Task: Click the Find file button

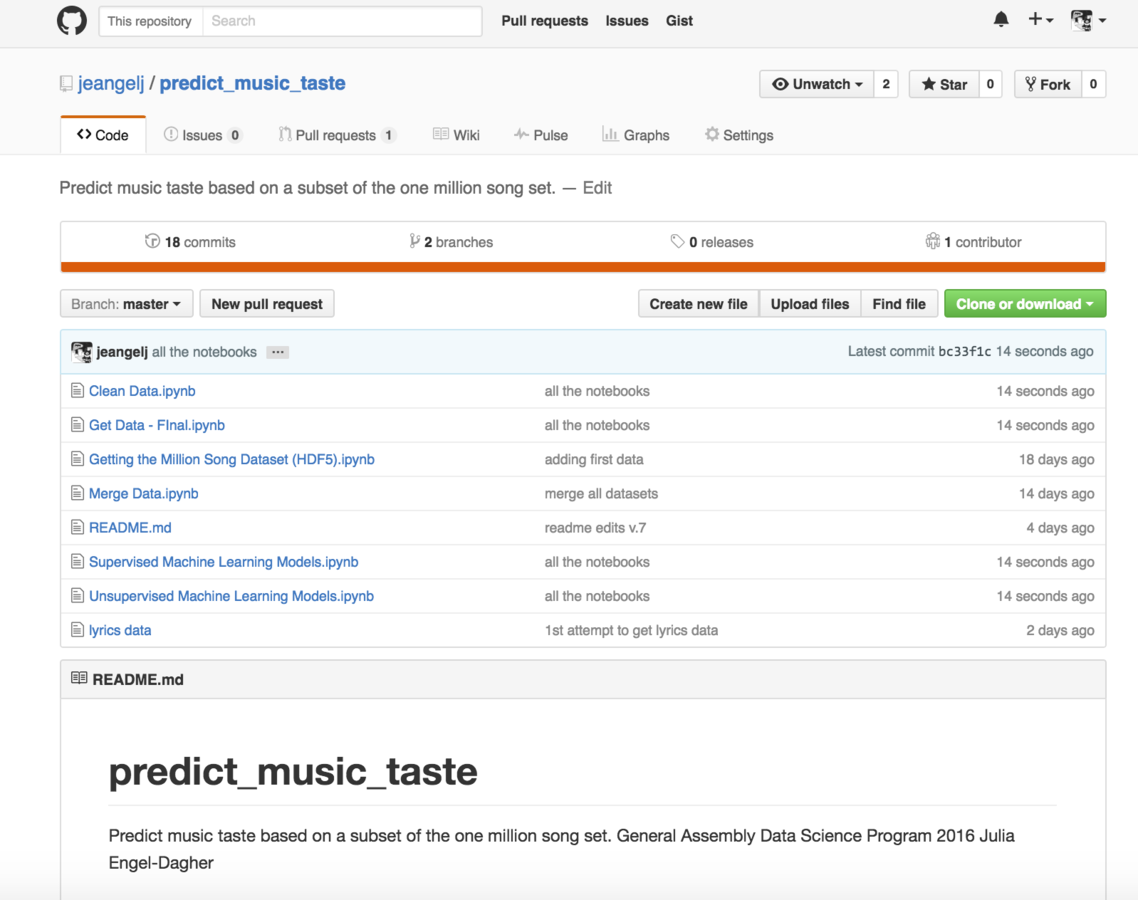Action: click(x=899, y=304)
